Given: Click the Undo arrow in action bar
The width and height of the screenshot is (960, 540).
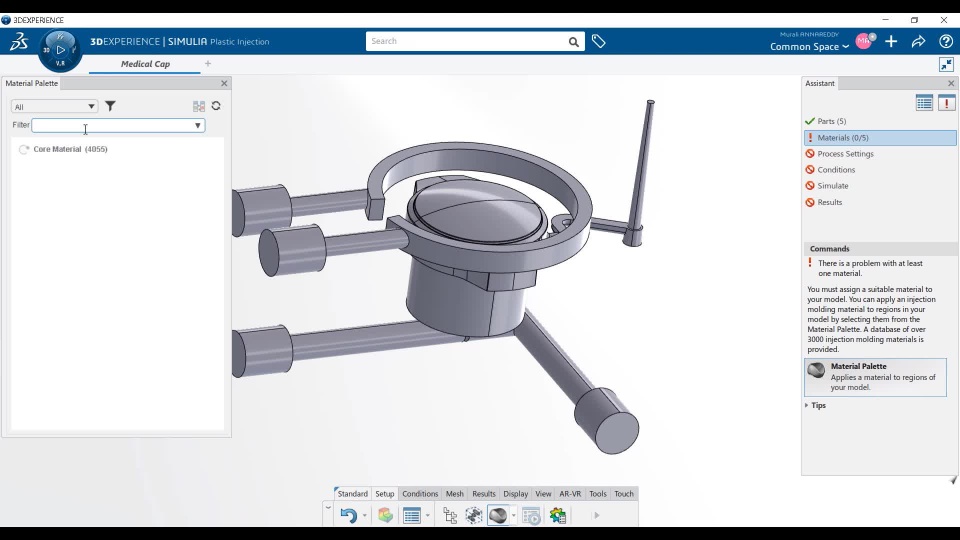Looking at the screenshot, I should (x=348, y=516).
